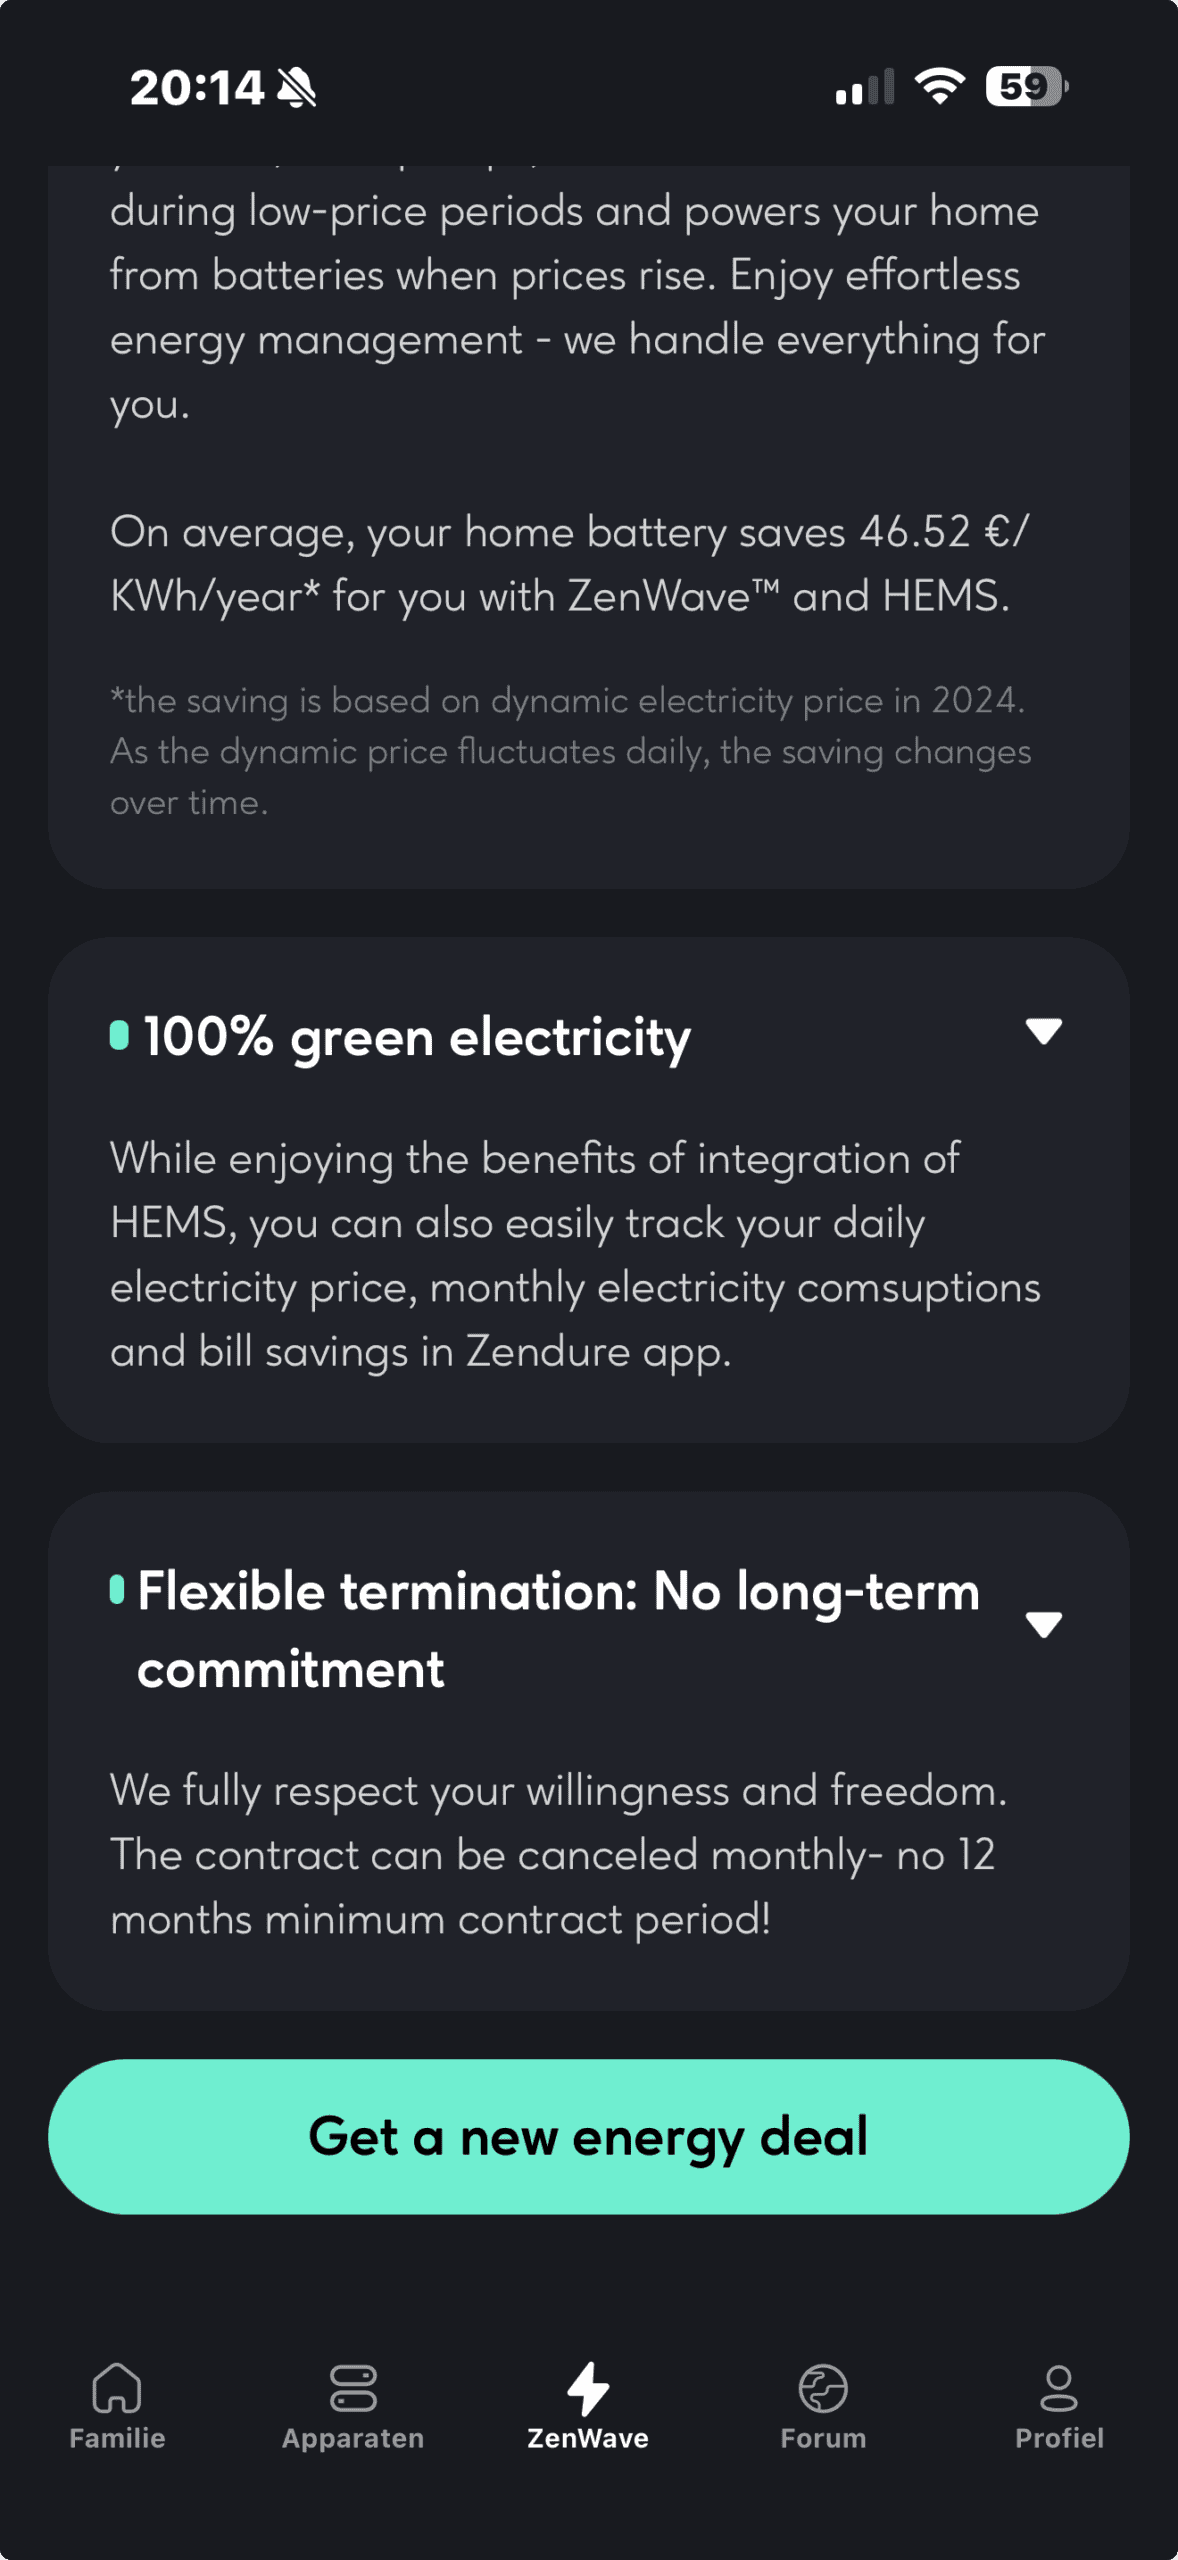Screen dimensions: 1178x2560
Task: Tap the dynamic price savings footnote text
Action: tap(570, 751)
